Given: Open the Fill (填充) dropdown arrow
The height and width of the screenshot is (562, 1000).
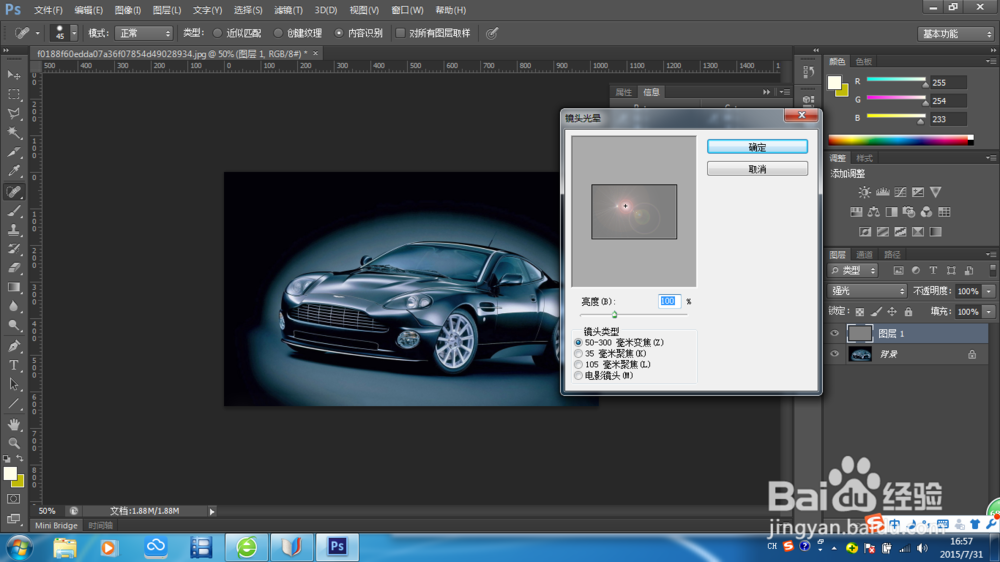Looking at the screenshot, I should (x=989, y=312).
